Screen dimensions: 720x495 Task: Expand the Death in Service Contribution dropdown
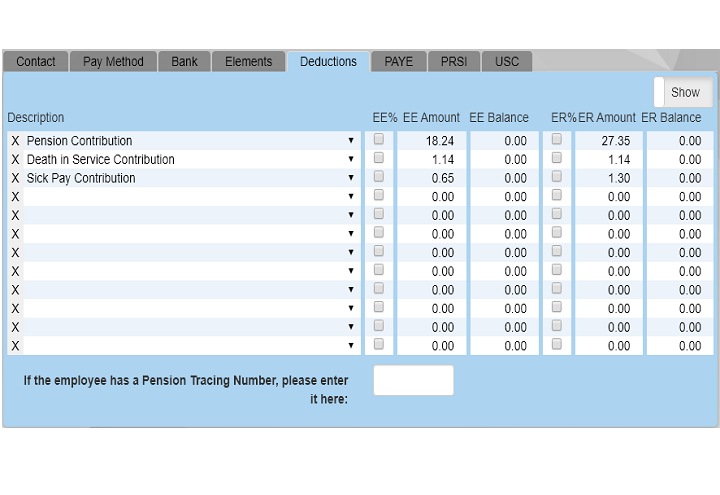(351, 160)
